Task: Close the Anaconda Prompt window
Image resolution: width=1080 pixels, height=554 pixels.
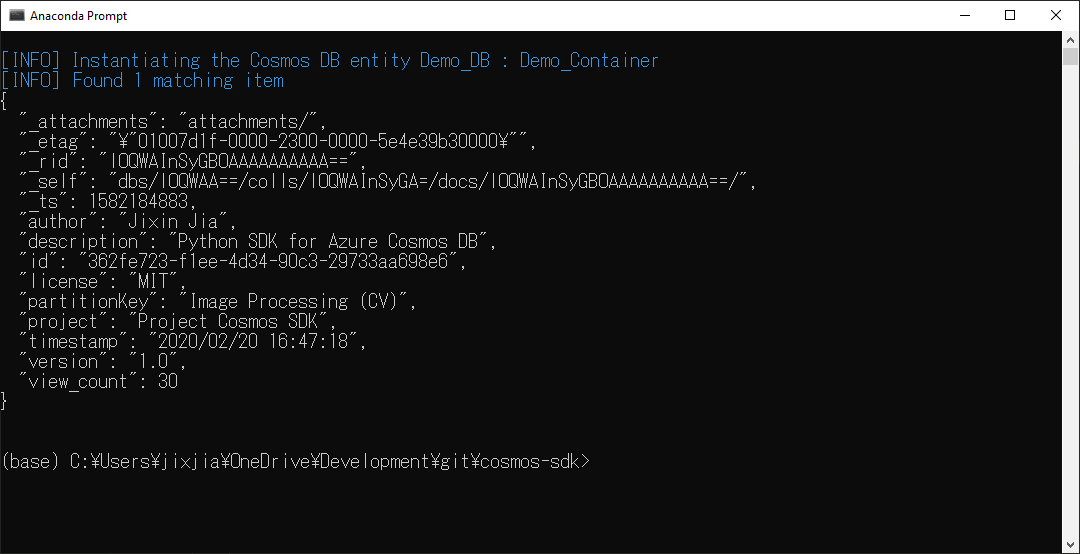Action: [1056, 16]
